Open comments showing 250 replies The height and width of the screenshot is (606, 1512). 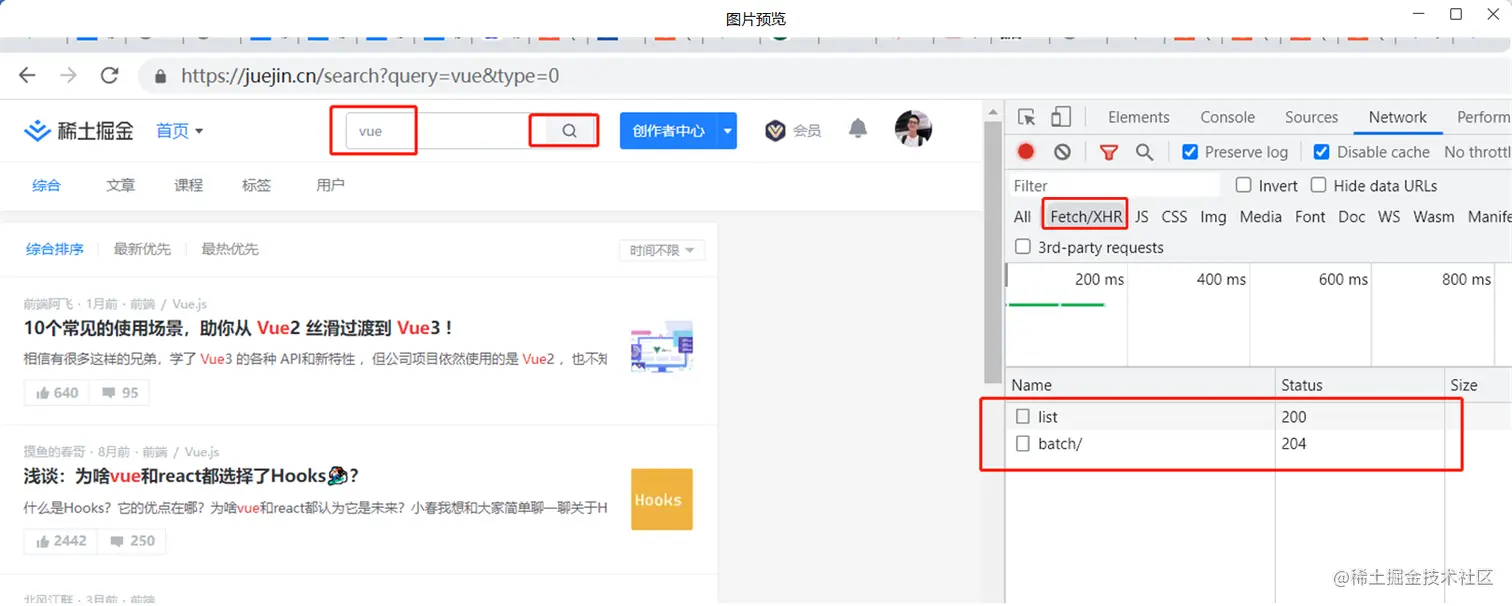coord(131,541)
